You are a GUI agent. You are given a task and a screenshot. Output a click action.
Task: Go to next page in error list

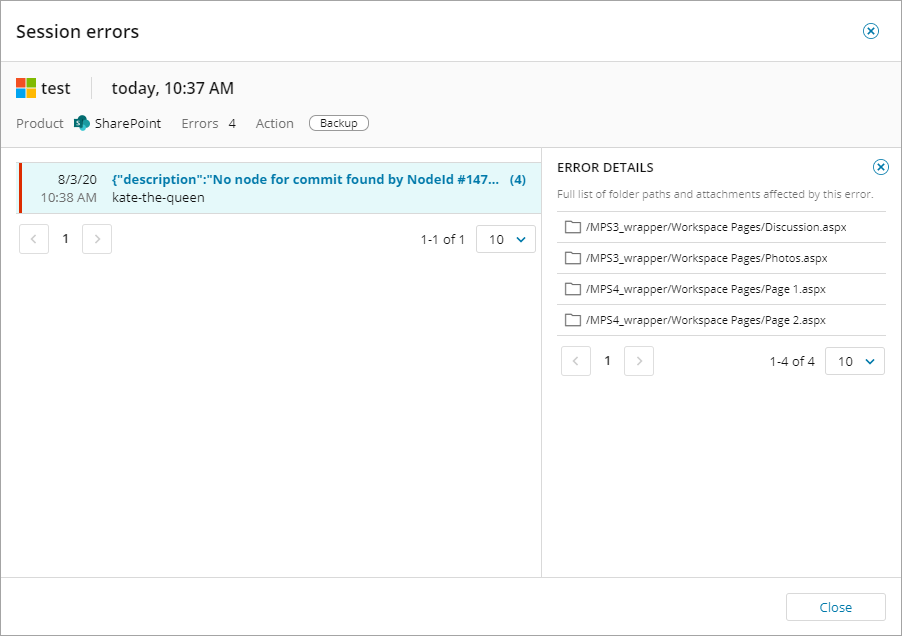97,239
